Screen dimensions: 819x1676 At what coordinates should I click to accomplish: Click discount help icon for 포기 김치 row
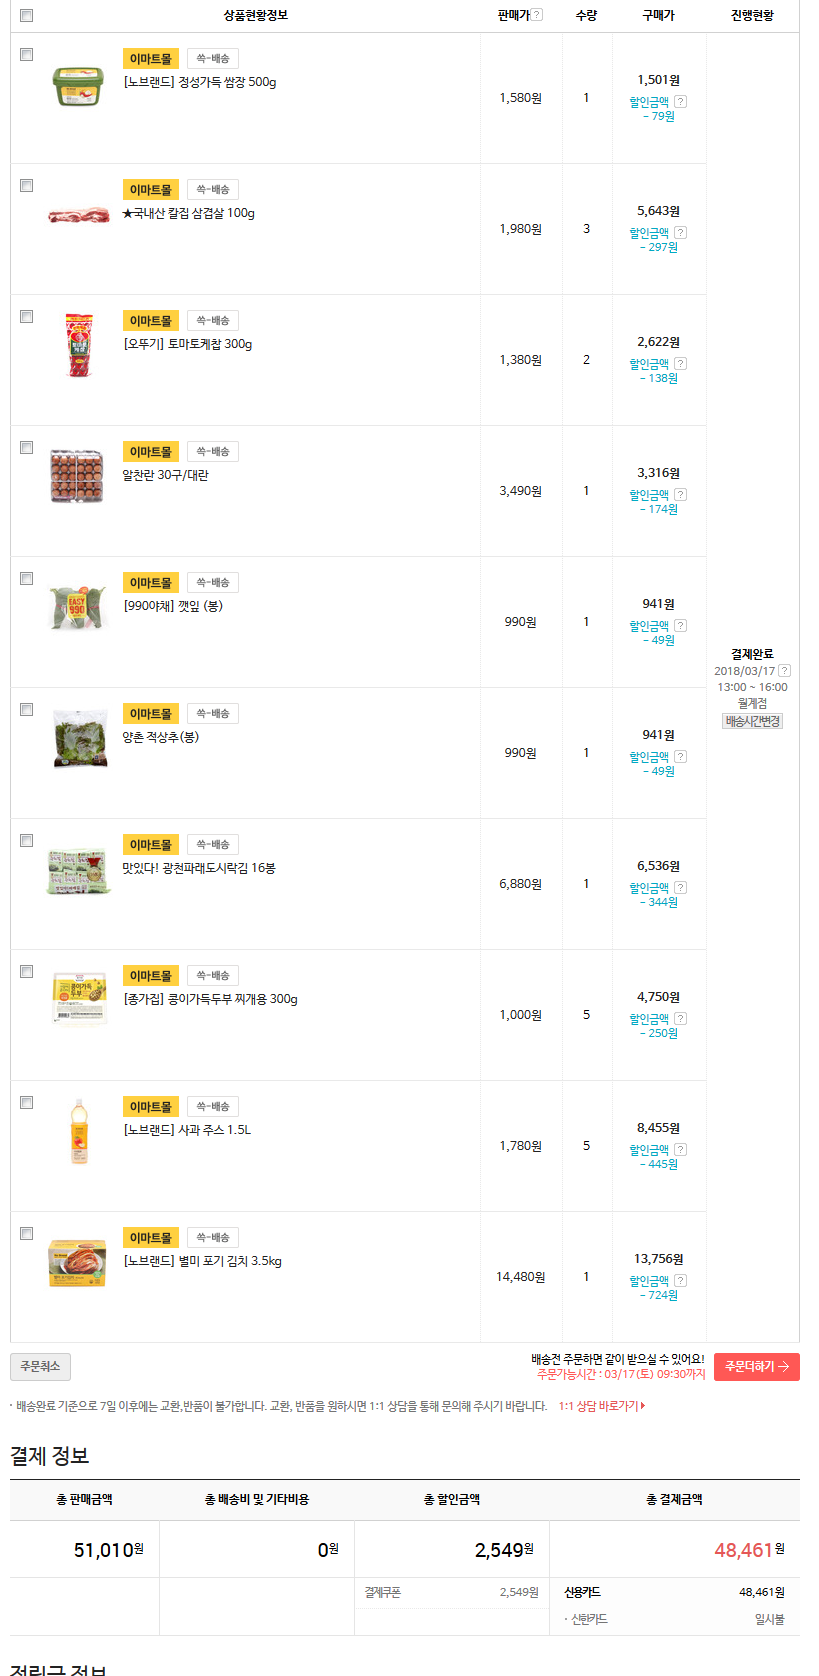[x=680, y=1281]
